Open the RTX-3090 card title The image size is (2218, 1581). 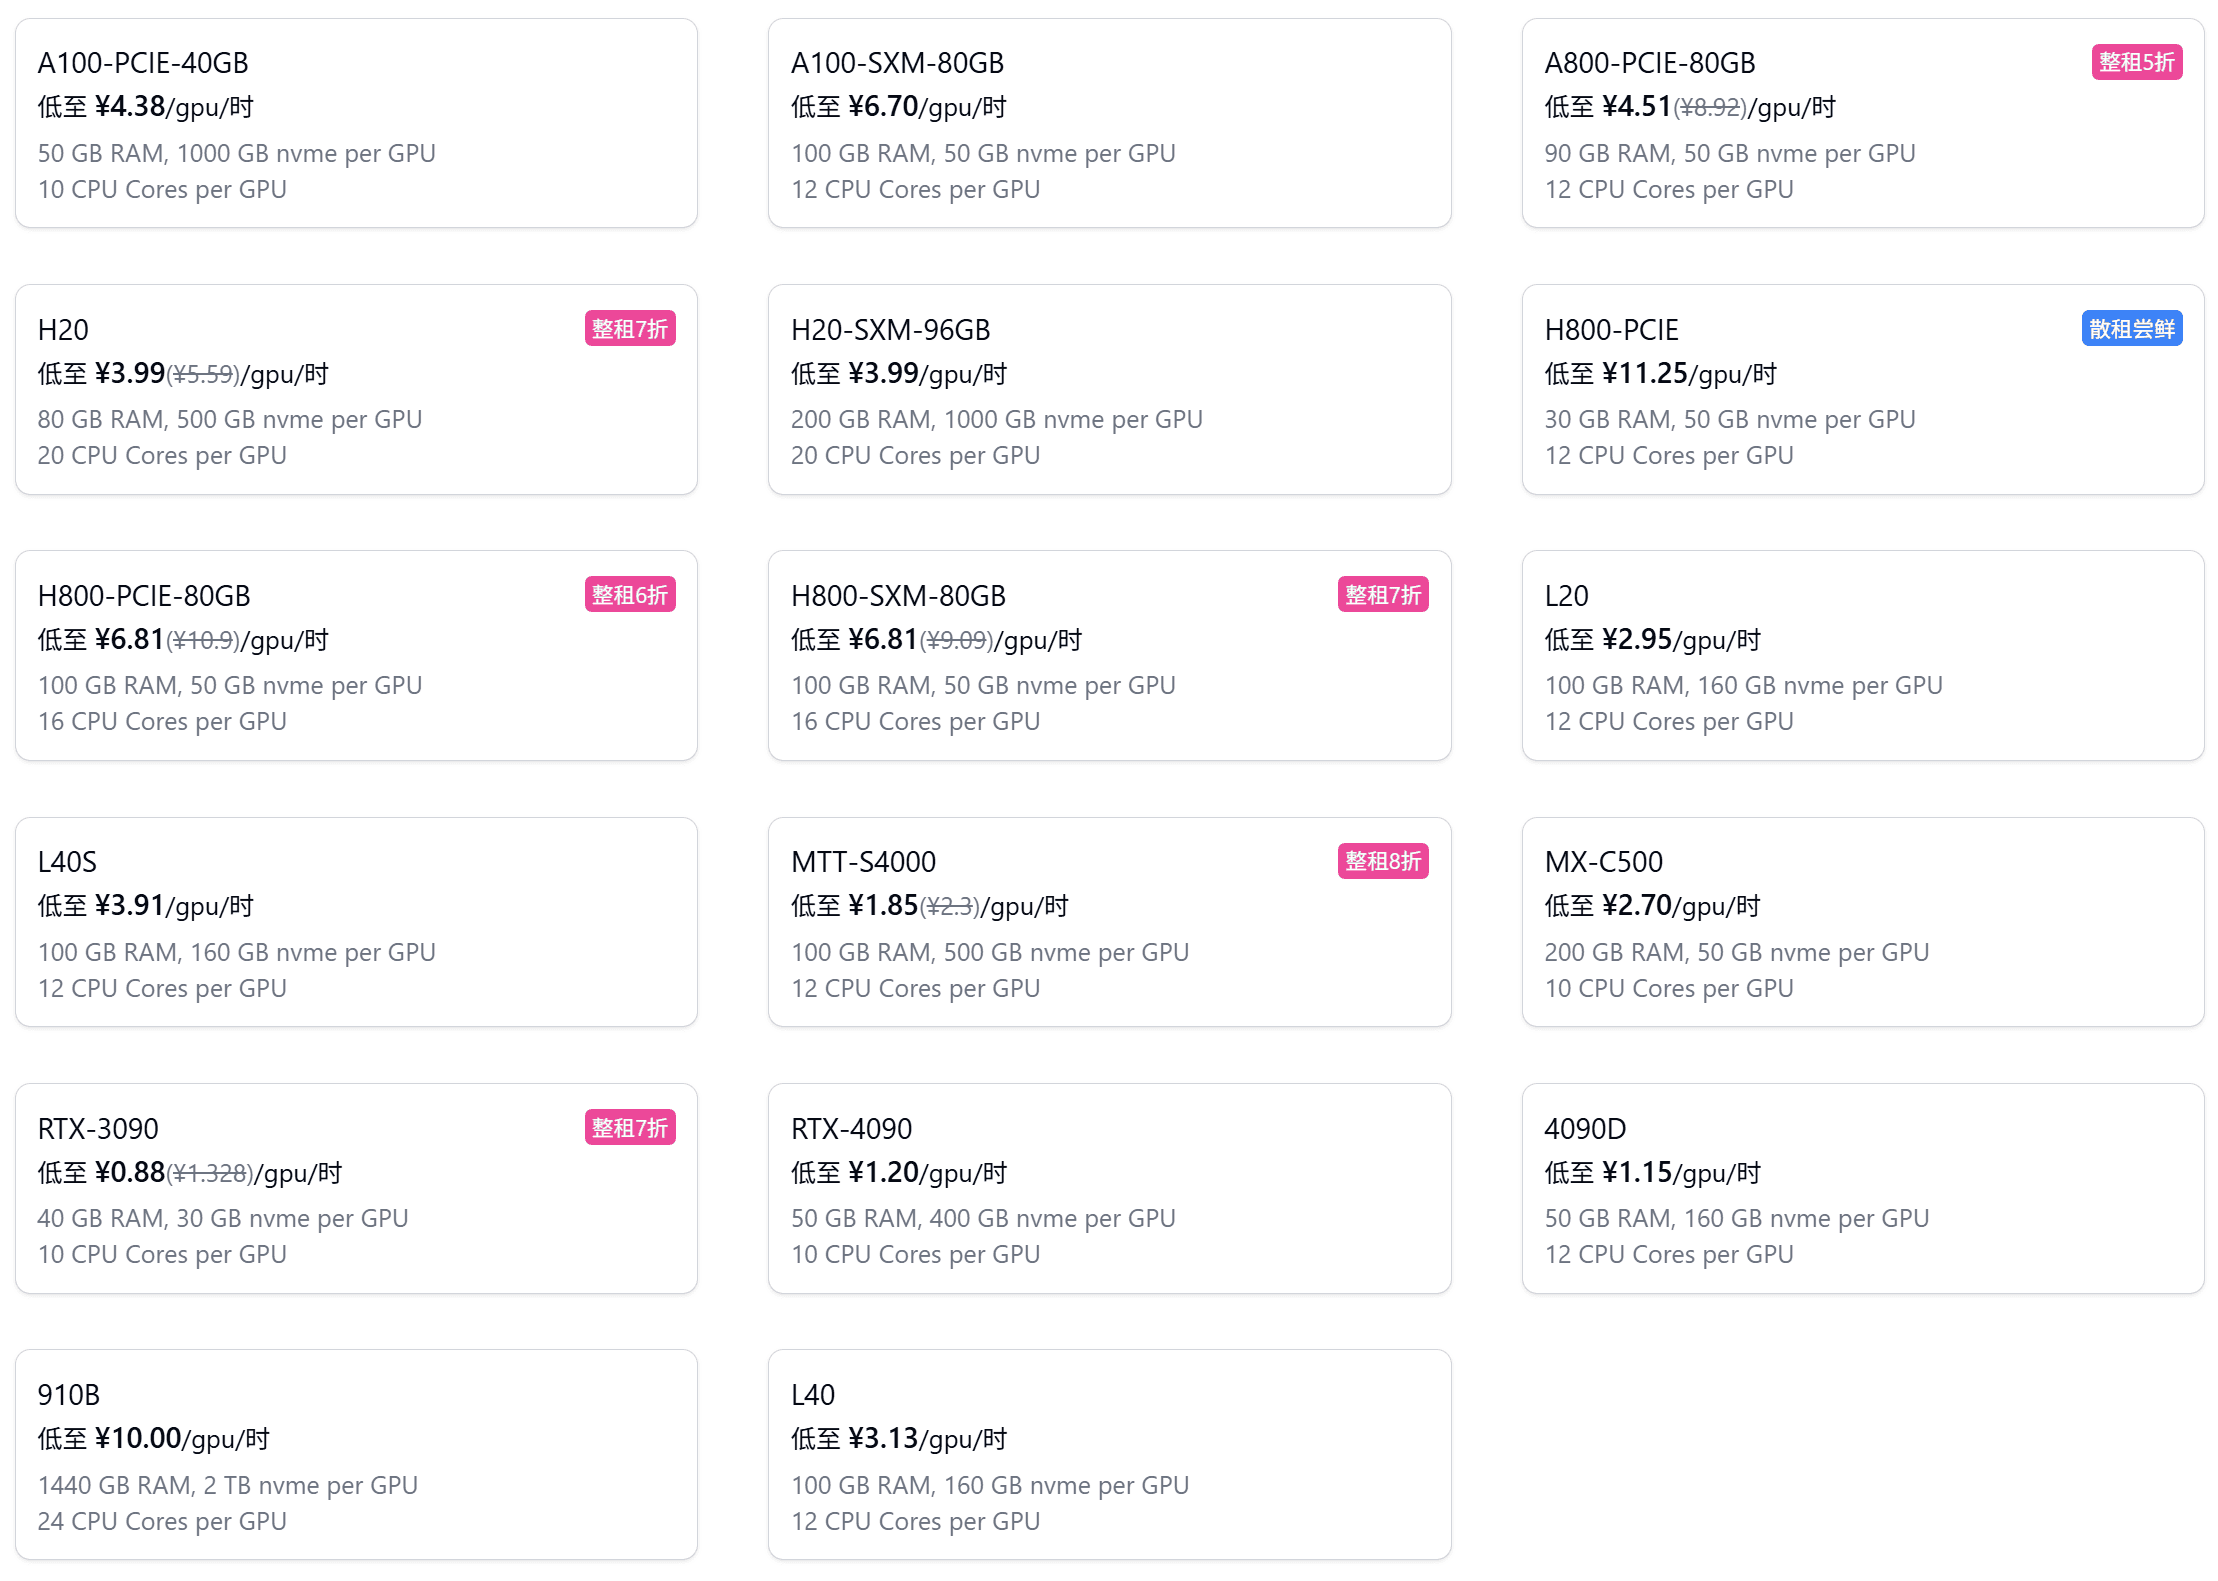(98, 1129)
